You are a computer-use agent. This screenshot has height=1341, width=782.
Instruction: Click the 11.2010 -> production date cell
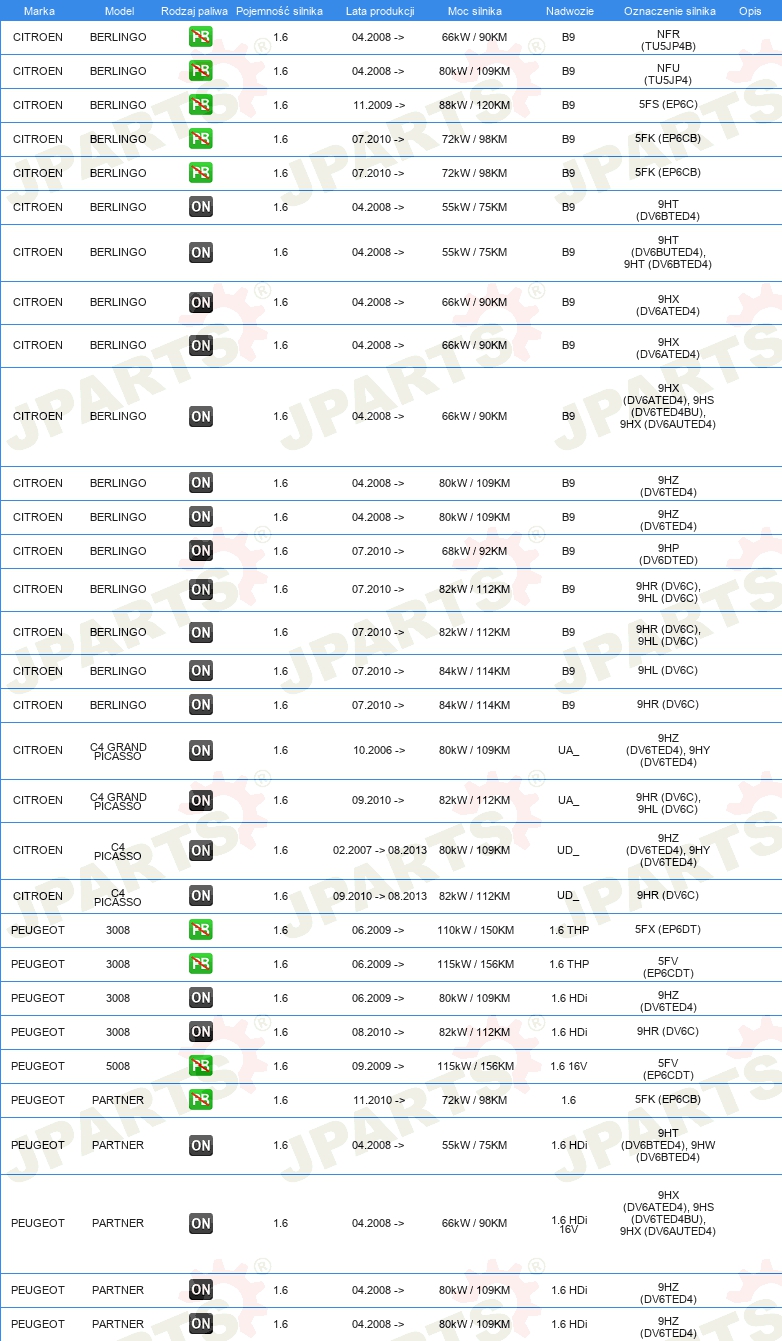[378, 1100]
